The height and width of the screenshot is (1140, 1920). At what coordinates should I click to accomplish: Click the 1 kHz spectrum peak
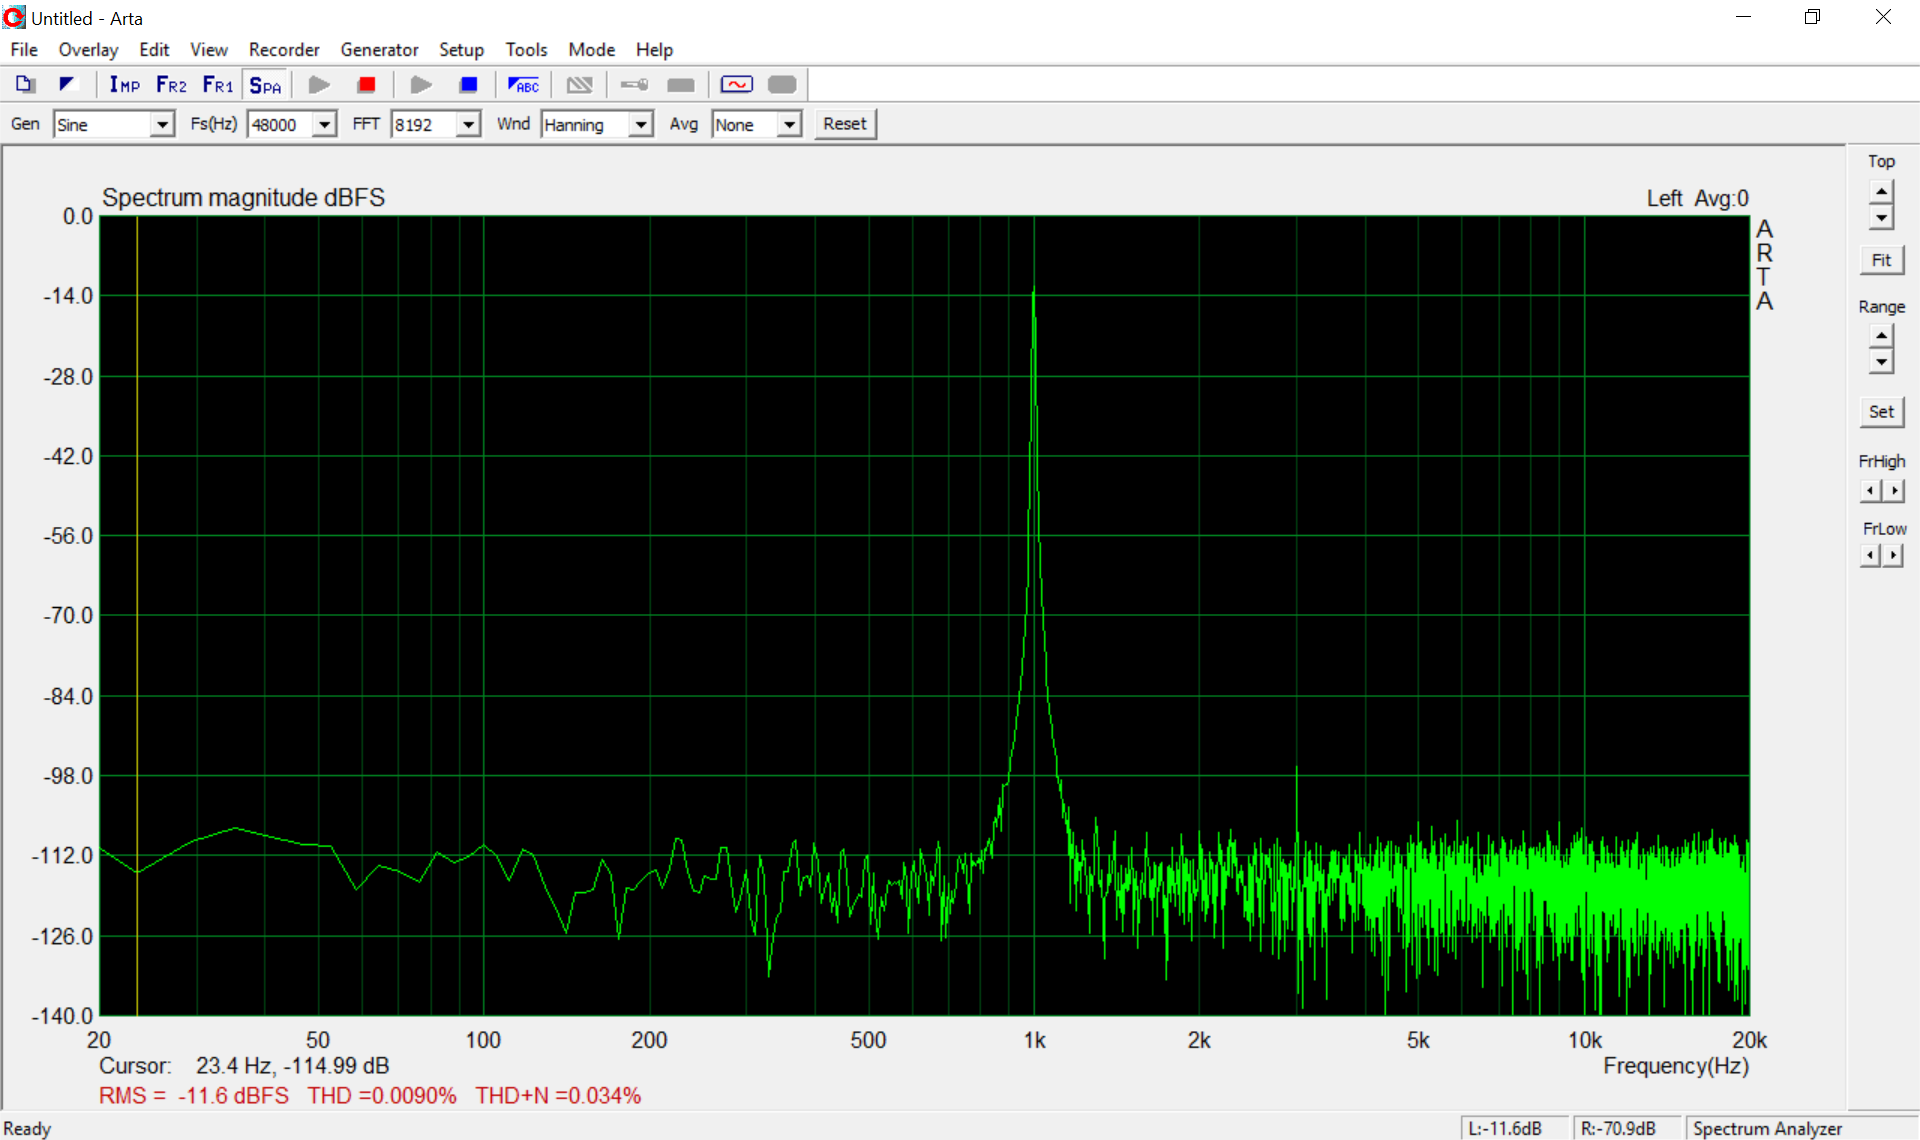[x=1033, y=292]
